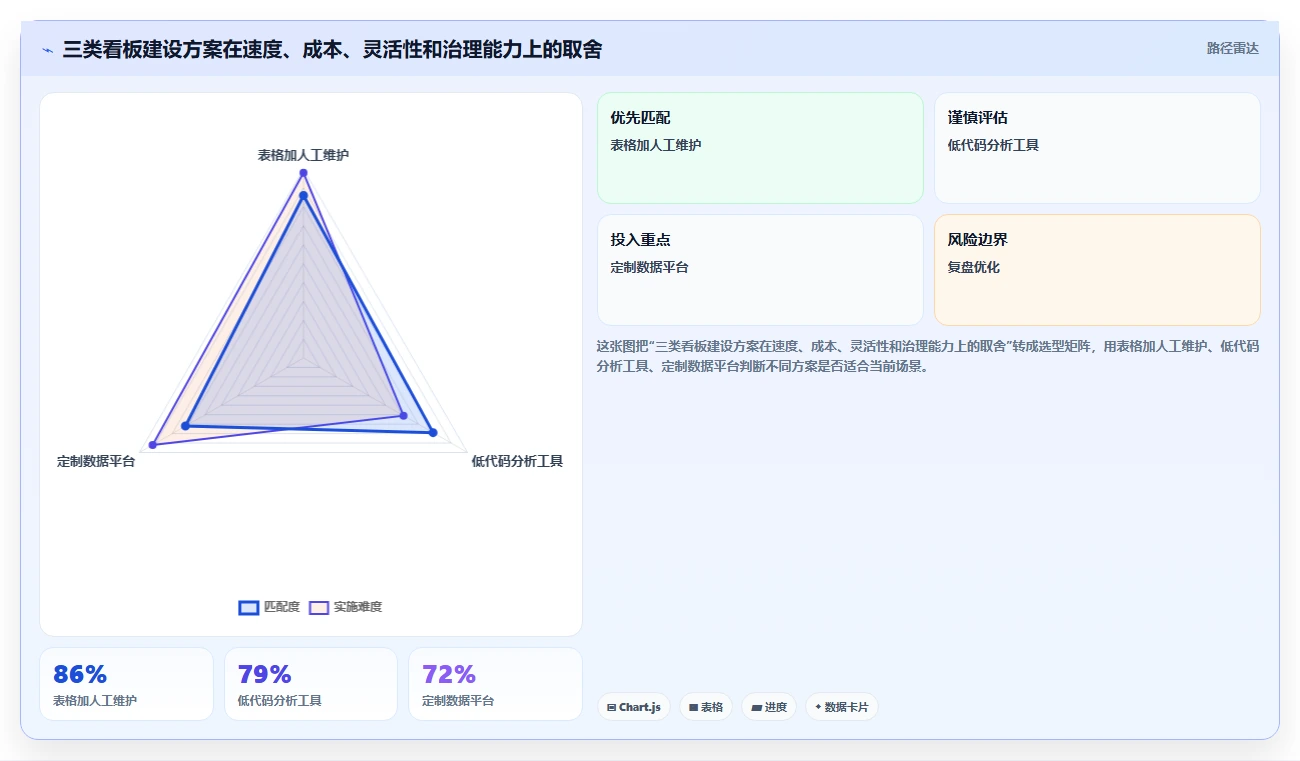
Task: Click the blue 匹配度 point near 低代码分析工具
Action: click(433, 432)
